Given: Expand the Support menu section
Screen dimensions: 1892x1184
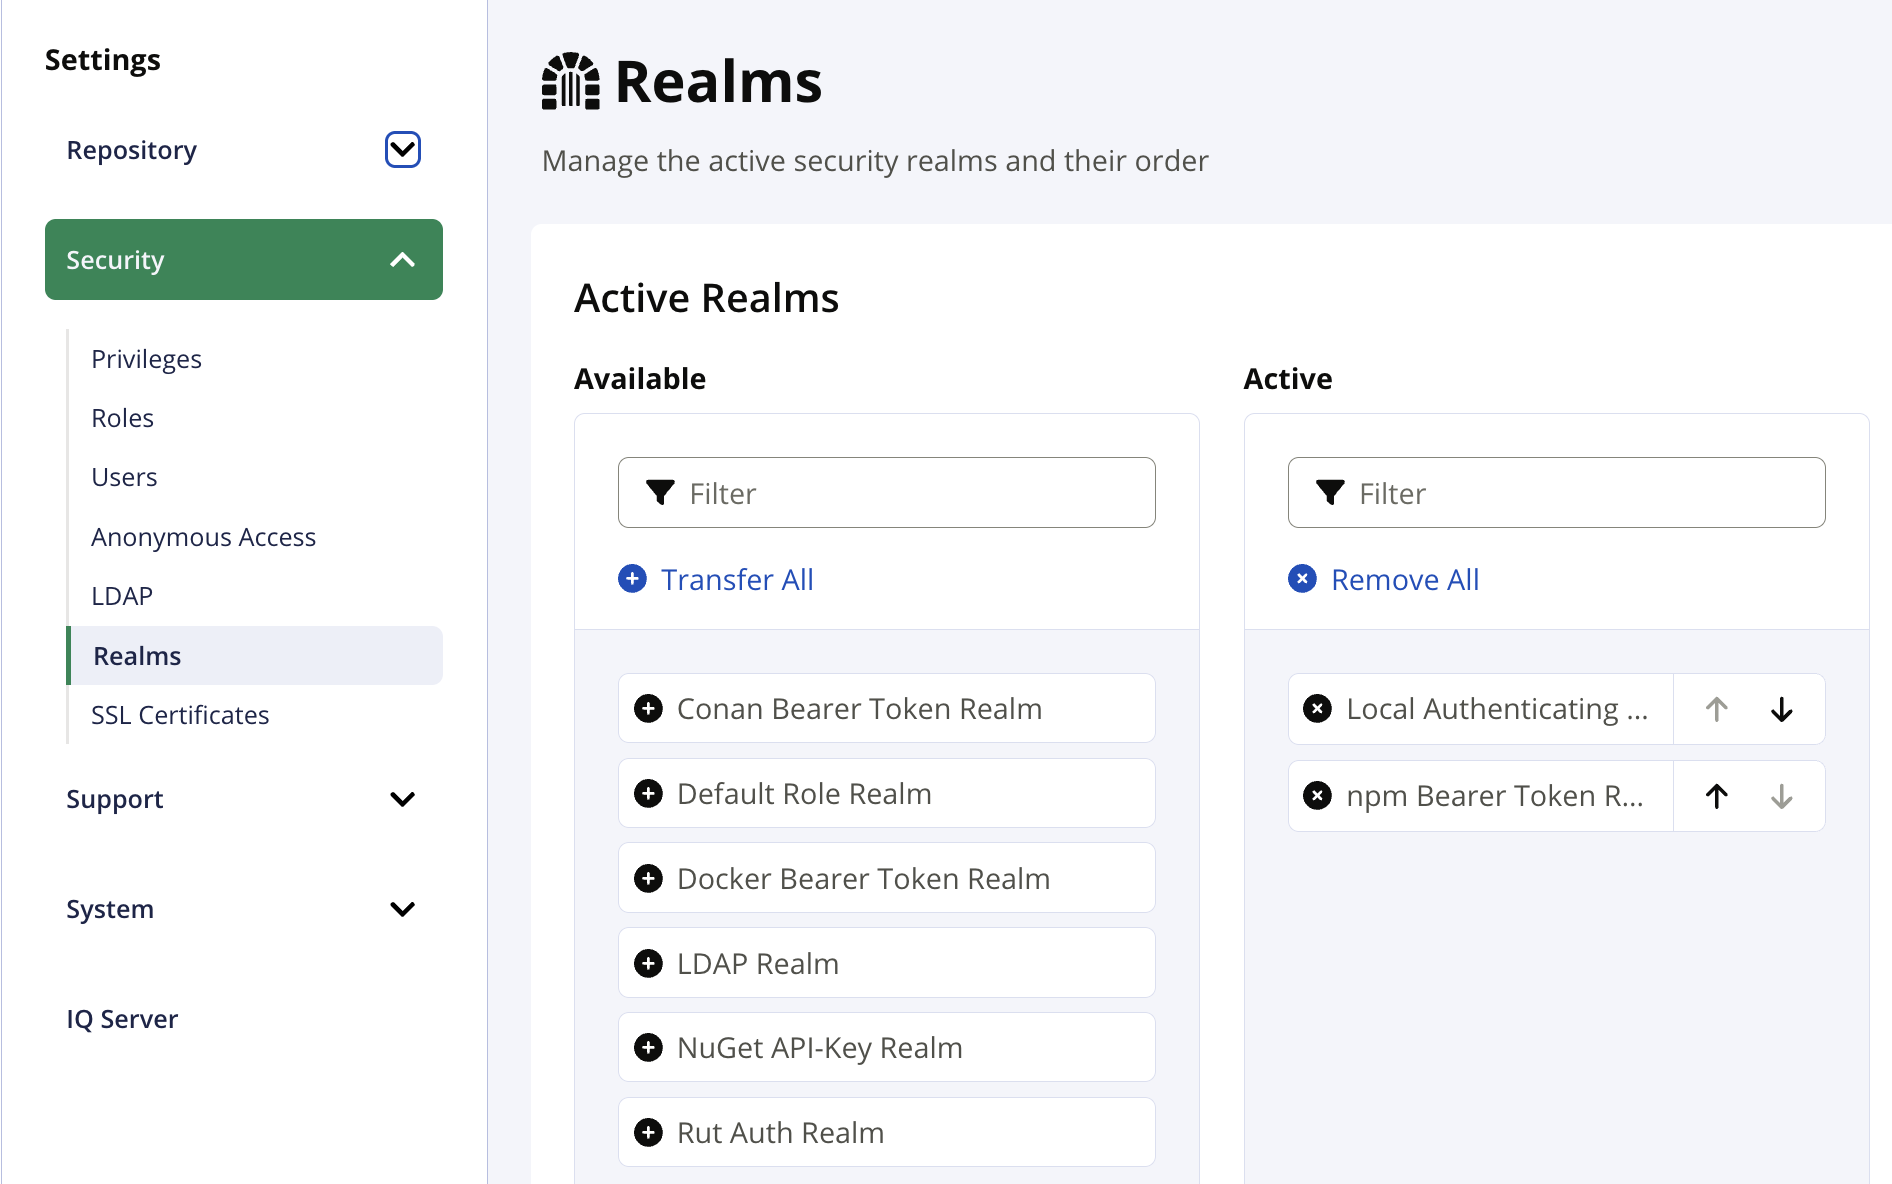Looking at the screenshot, I should pos(402,799).
